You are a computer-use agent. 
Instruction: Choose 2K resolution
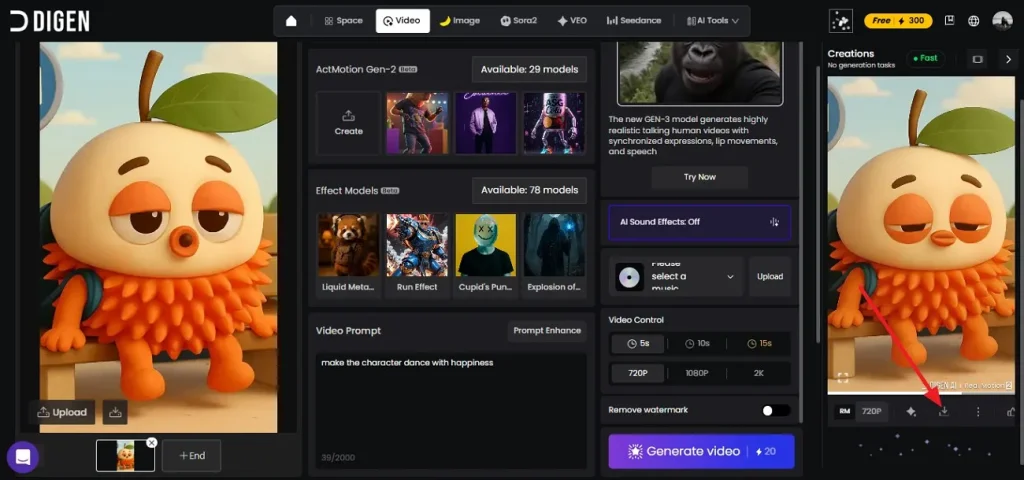click(x=759, y=374)
